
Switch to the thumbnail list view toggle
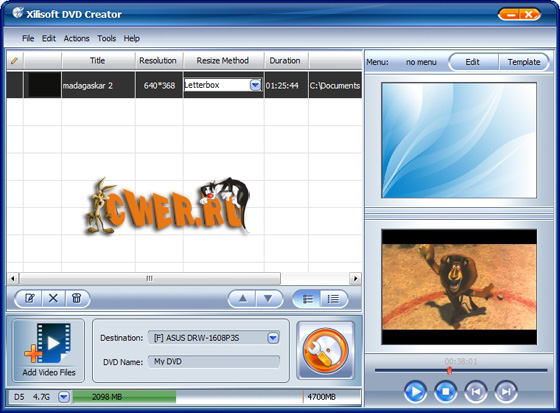coord(307,299)
